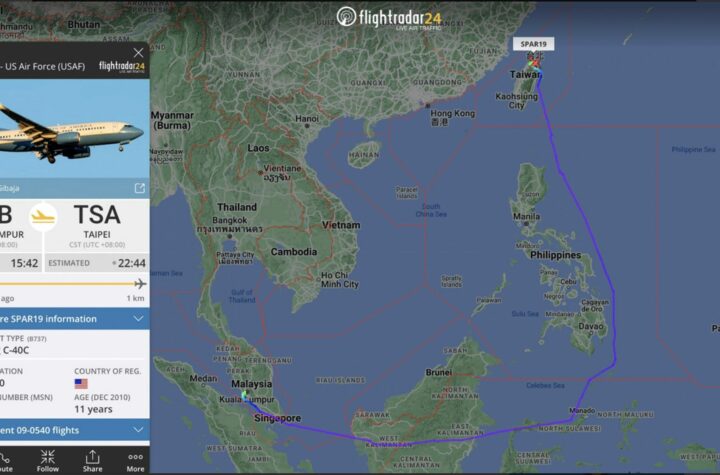Click the Hanoi city label on map
The width and height of the screenshot is (720, 475).
click(x=307, y=119)
